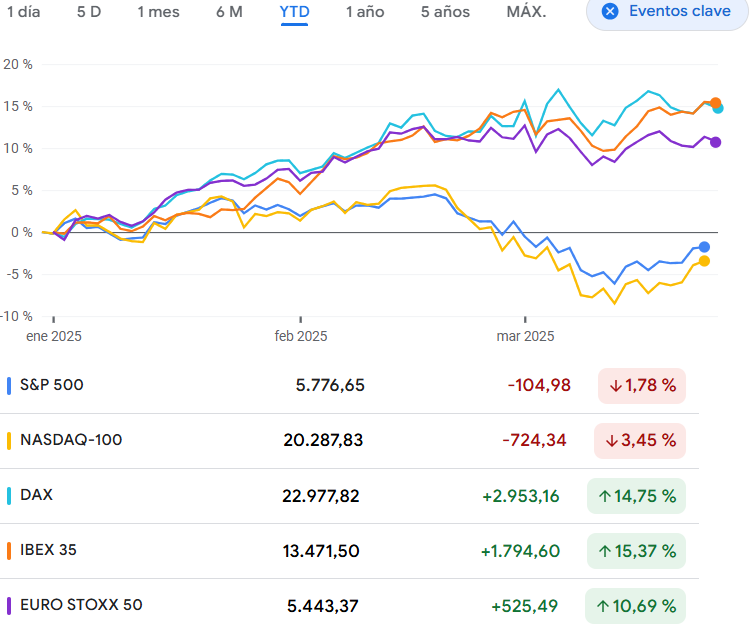Click the NASDAQ-100 yellow endpoint dot

click(x=704, y=261)
